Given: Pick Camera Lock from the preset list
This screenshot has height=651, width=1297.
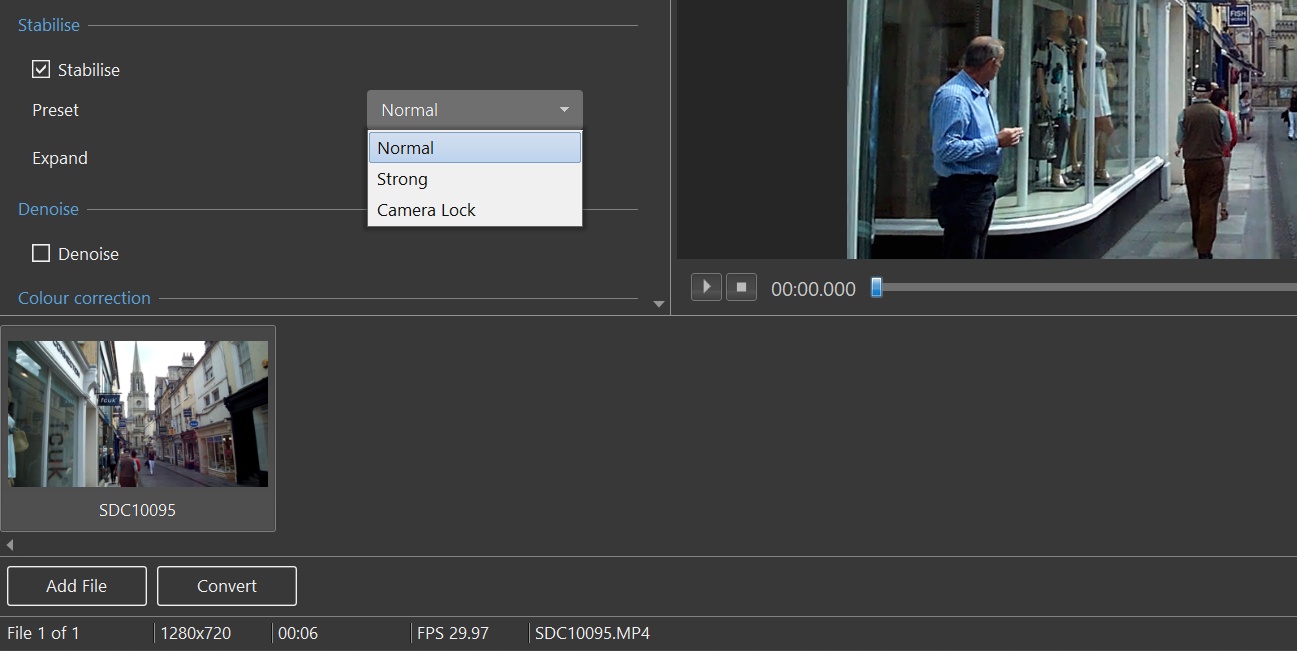Looking at the screenshot, I should point(474,210).
